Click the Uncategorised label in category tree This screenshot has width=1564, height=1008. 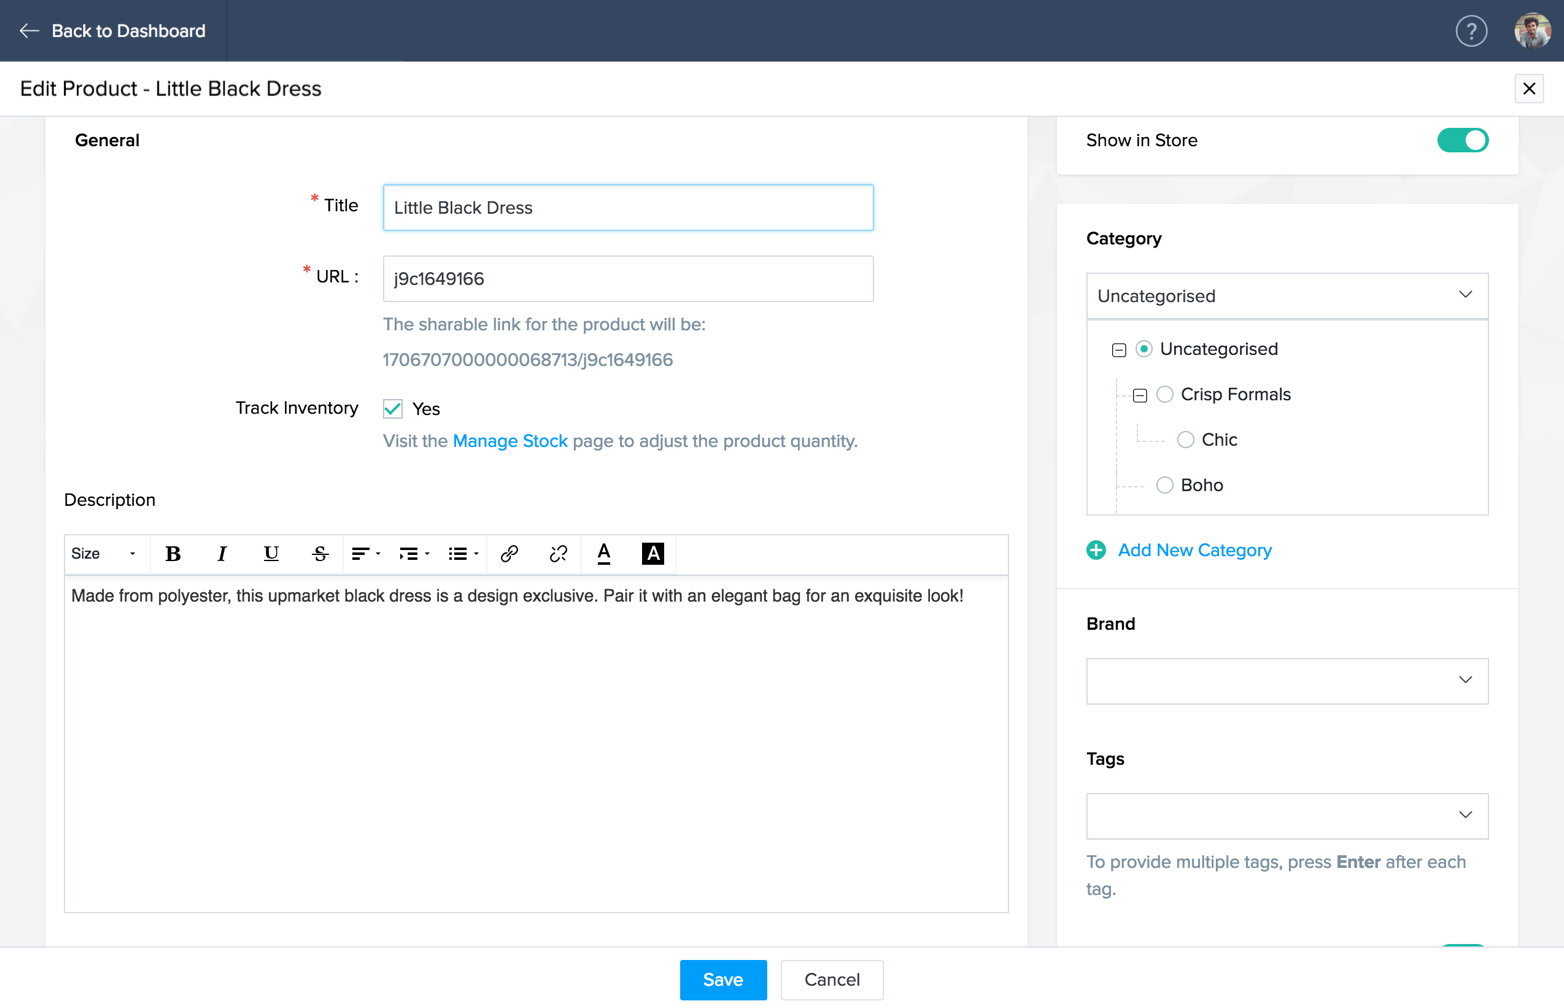coord(1219,349)
